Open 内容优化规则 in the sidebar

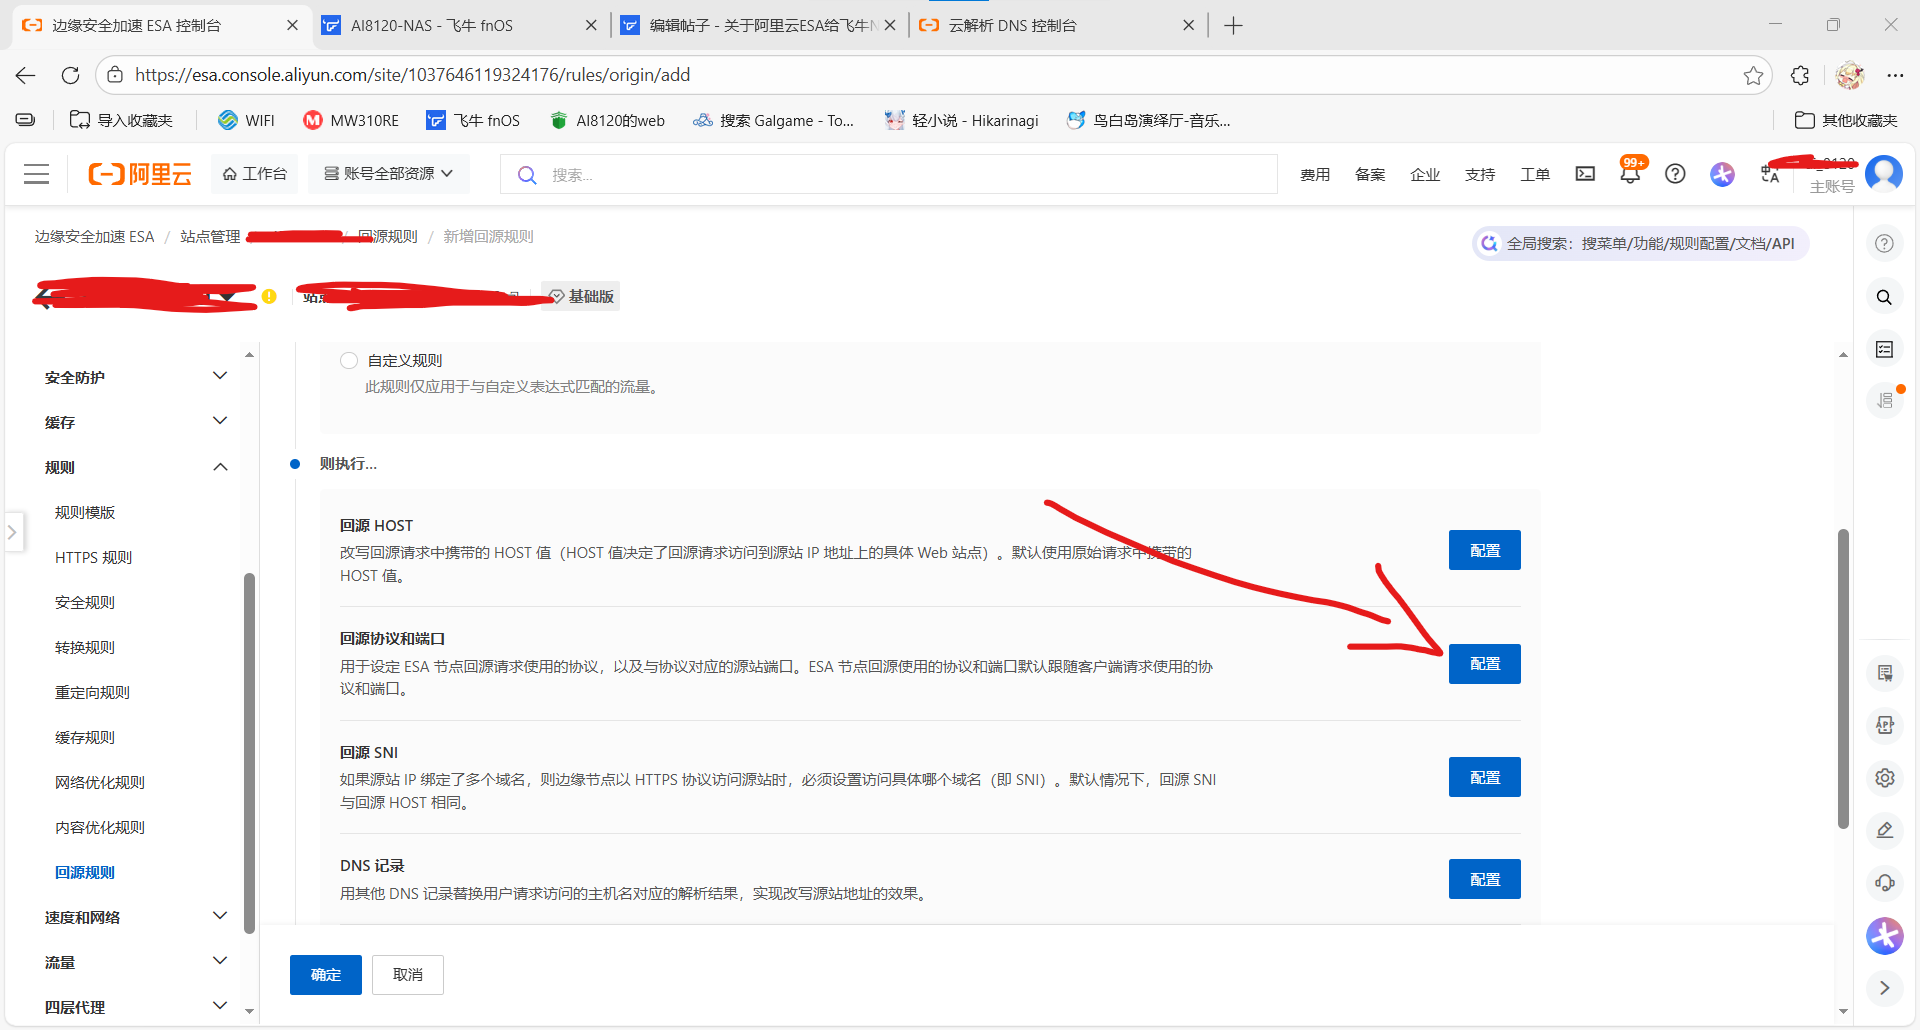tap(100, 827)
